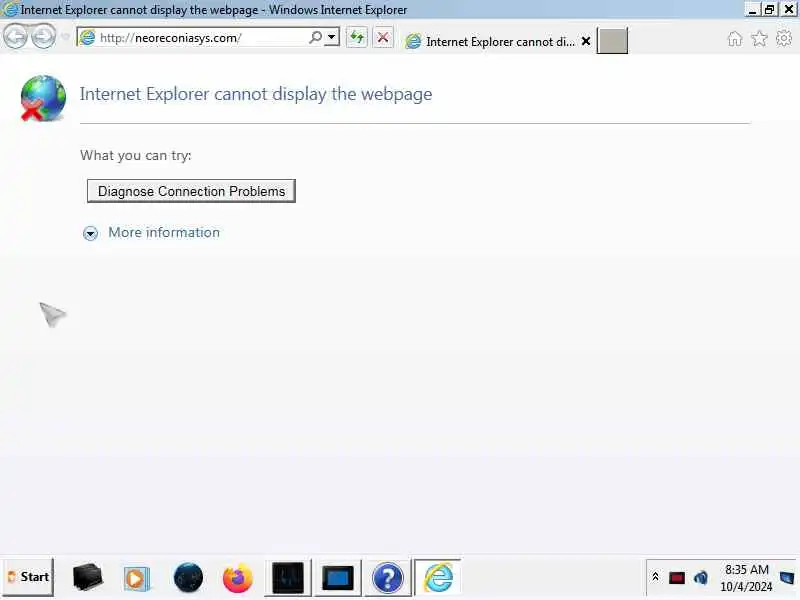The height and width of the screenshot is (600, 800).
Task: Click the More information link text
Action: tap(164, 233)
